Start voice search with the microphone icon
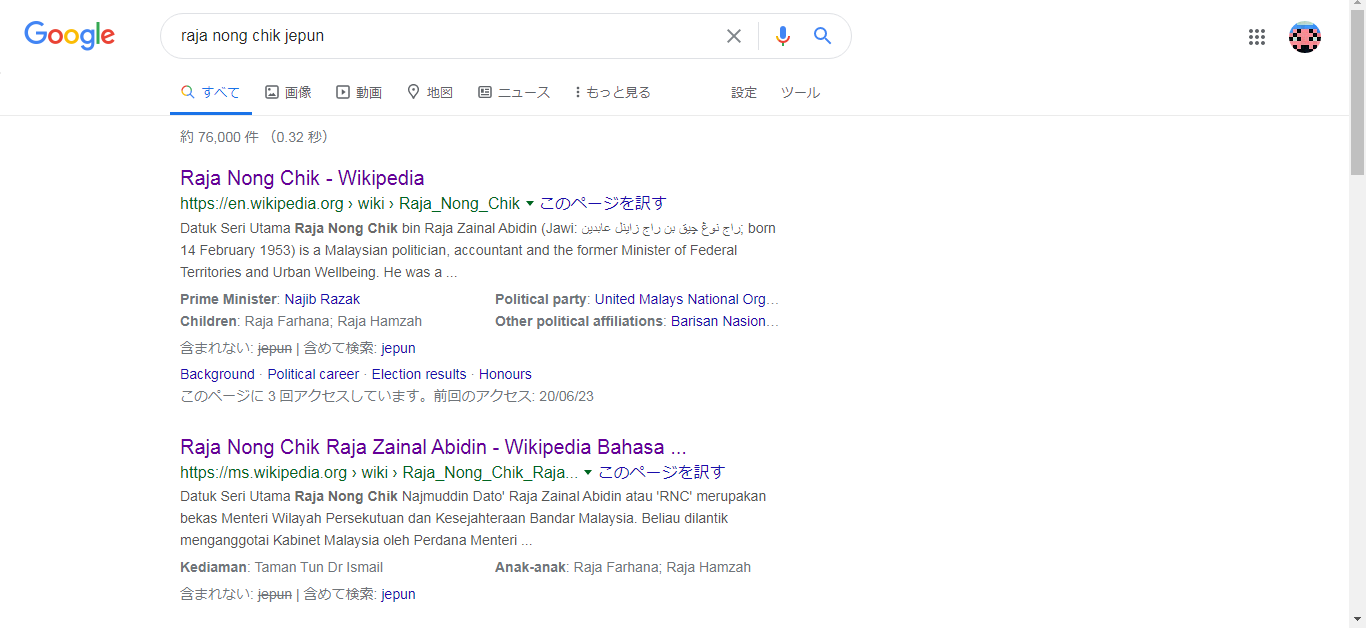The image size is (1366, 628). [782, 36]
